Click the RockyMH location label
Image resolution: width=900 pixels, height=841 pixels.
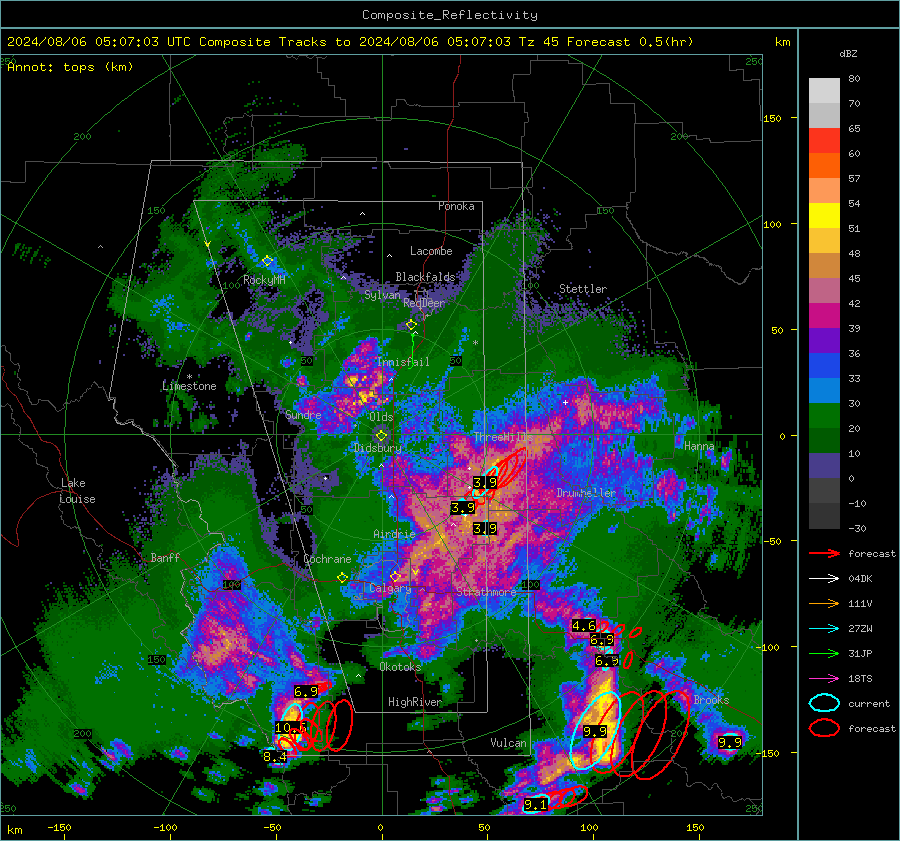point(264,280)
